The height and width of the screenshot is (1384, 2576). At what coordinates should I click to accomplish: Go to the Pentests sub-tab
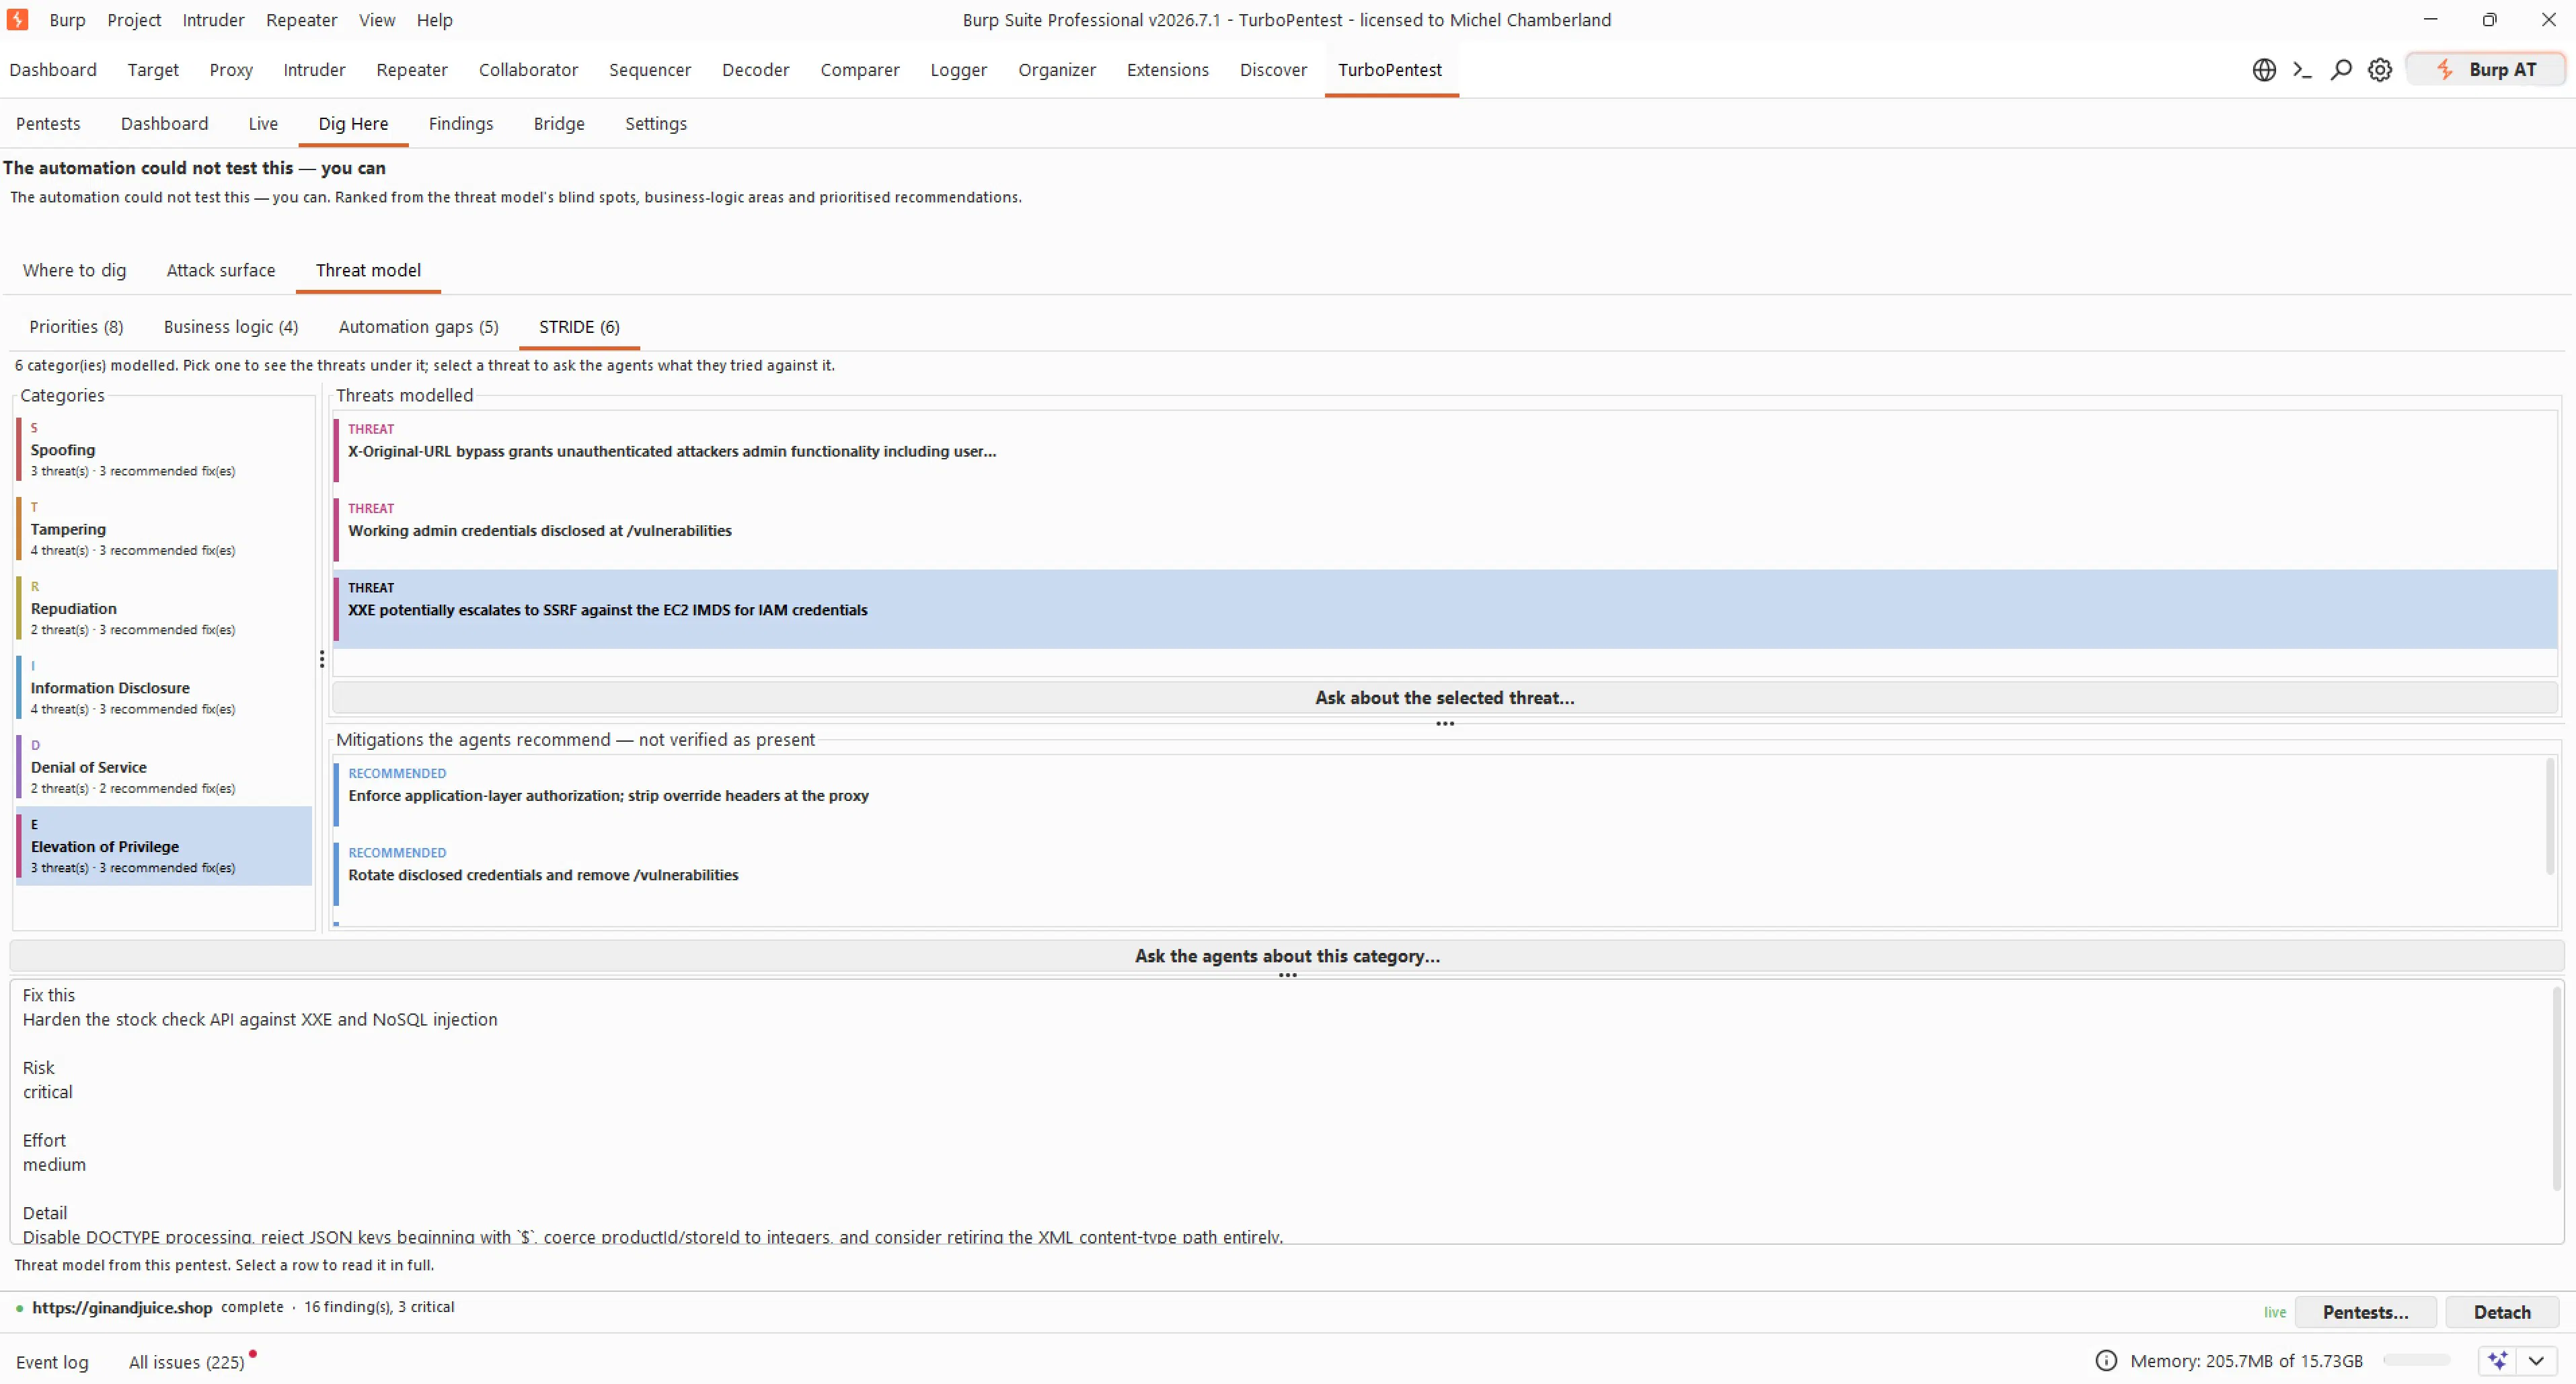48,124
